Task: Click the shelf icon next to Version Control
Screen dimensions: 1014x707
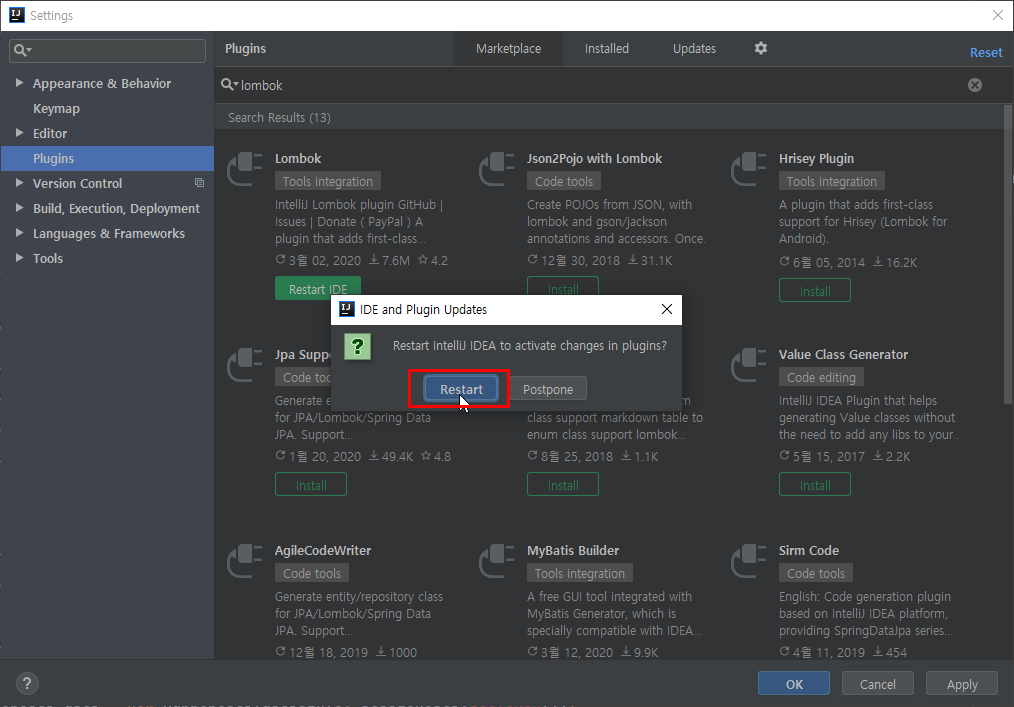Action: point(199,183)
